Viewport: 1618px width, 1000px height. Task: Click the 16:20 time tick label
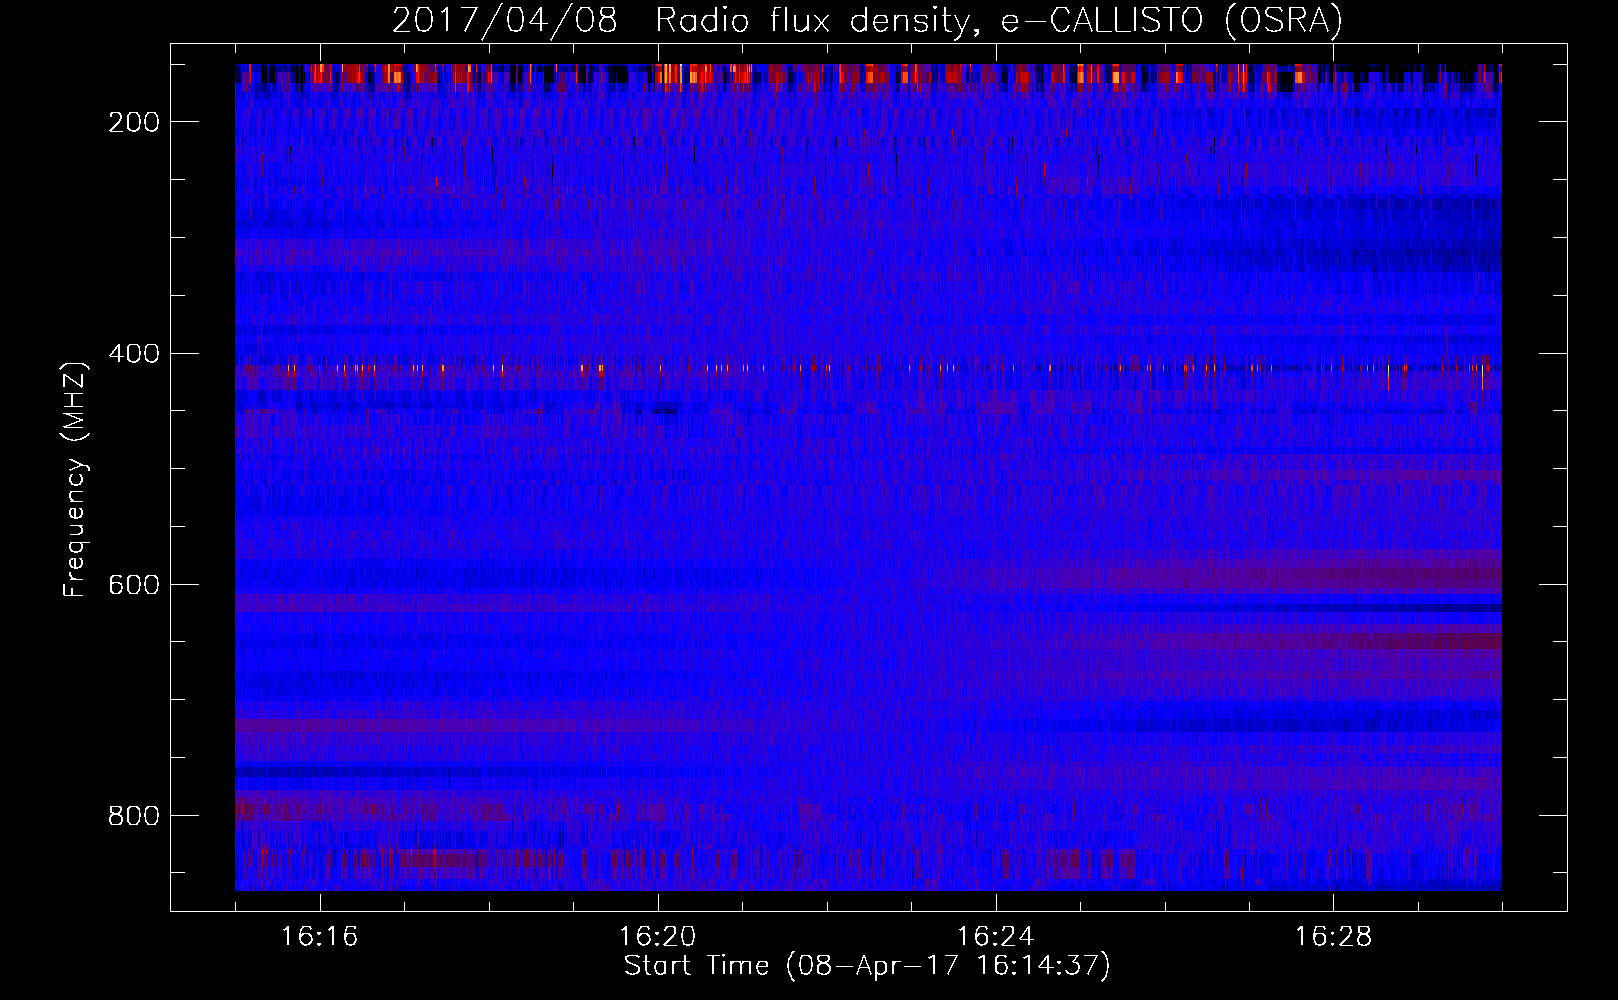tap(658, 937)
